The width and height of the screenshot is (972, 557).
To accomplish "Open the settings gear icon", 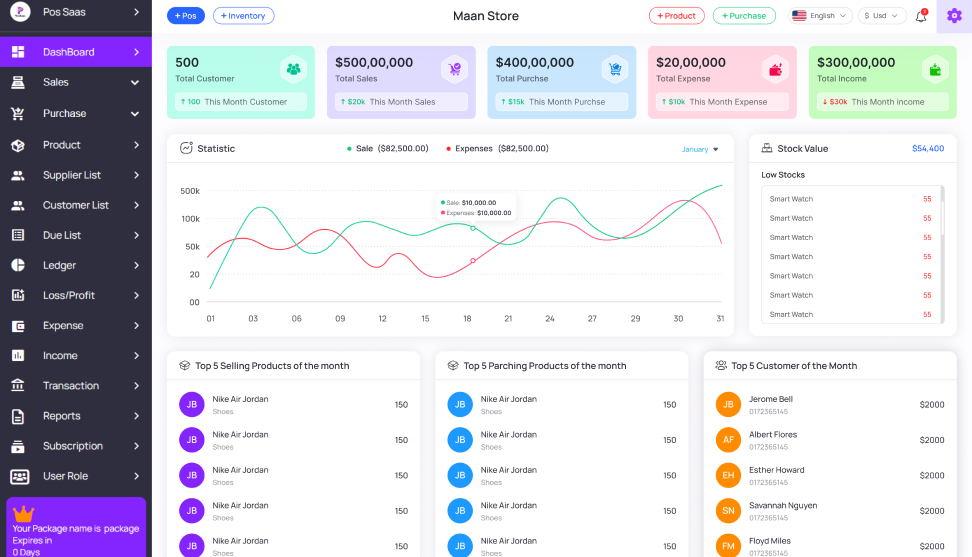I will pos(953,16).
